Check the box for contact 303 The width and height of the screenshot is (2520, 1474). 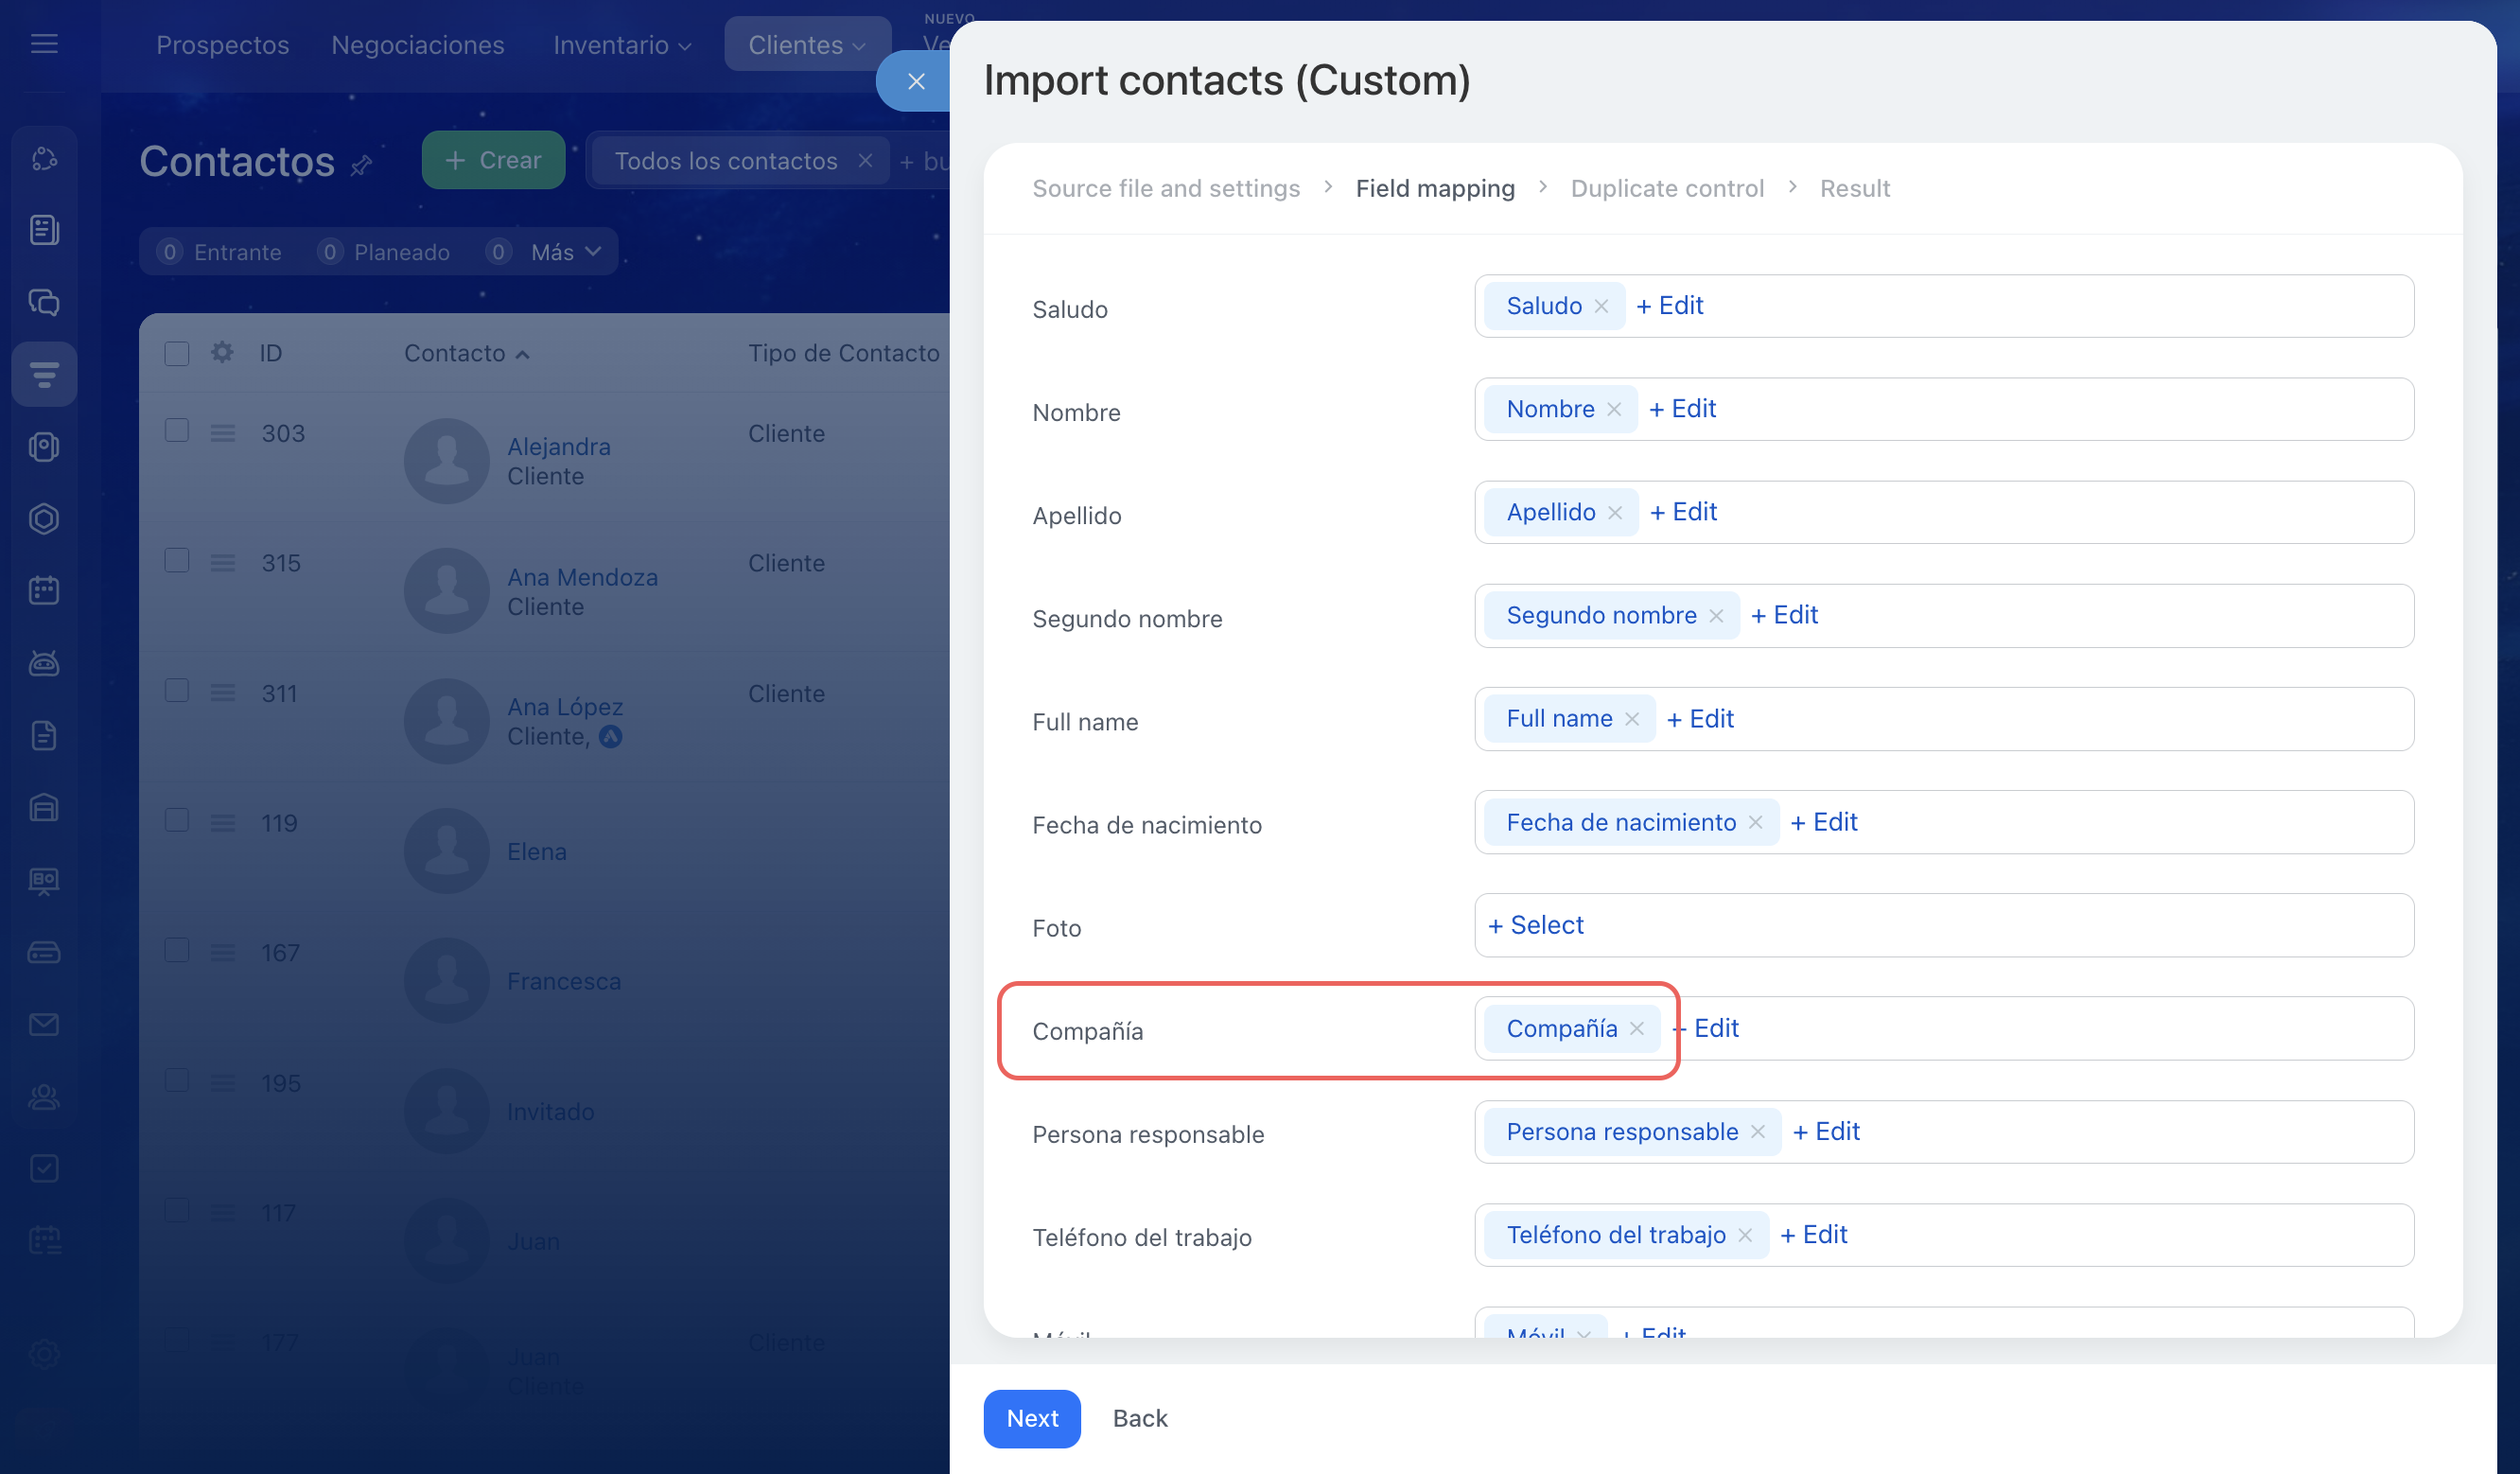177,431
